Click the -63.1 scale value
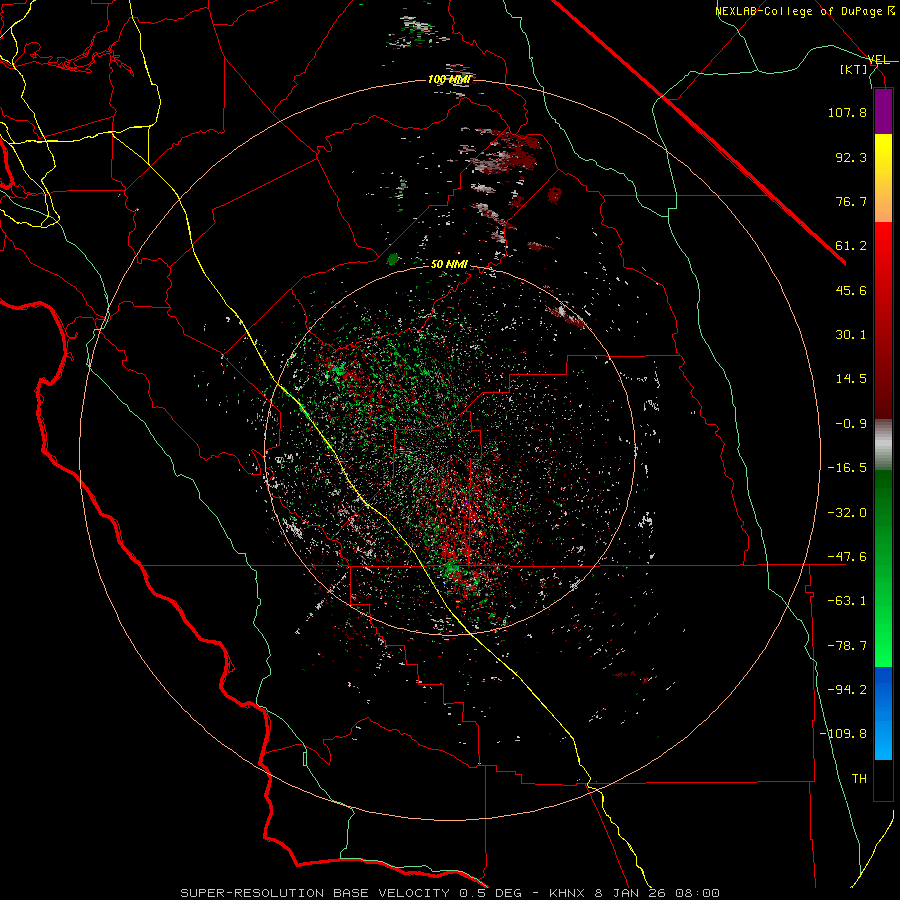This screenshot has width=900, height=900. click(847, 601)
